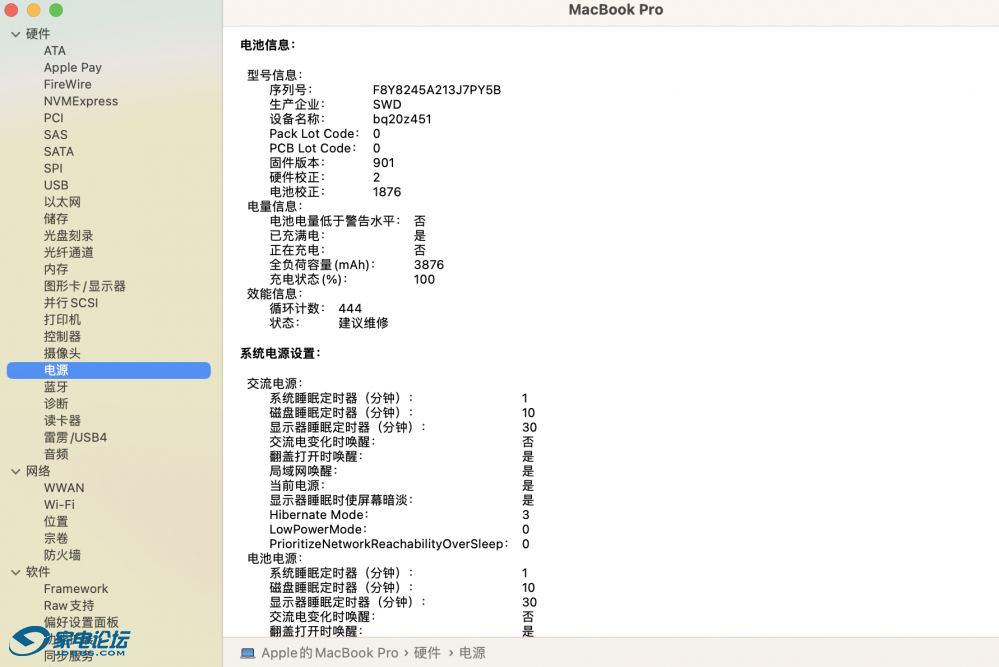
Task: Click the device name bq20z451
Action: pos(402,119)
